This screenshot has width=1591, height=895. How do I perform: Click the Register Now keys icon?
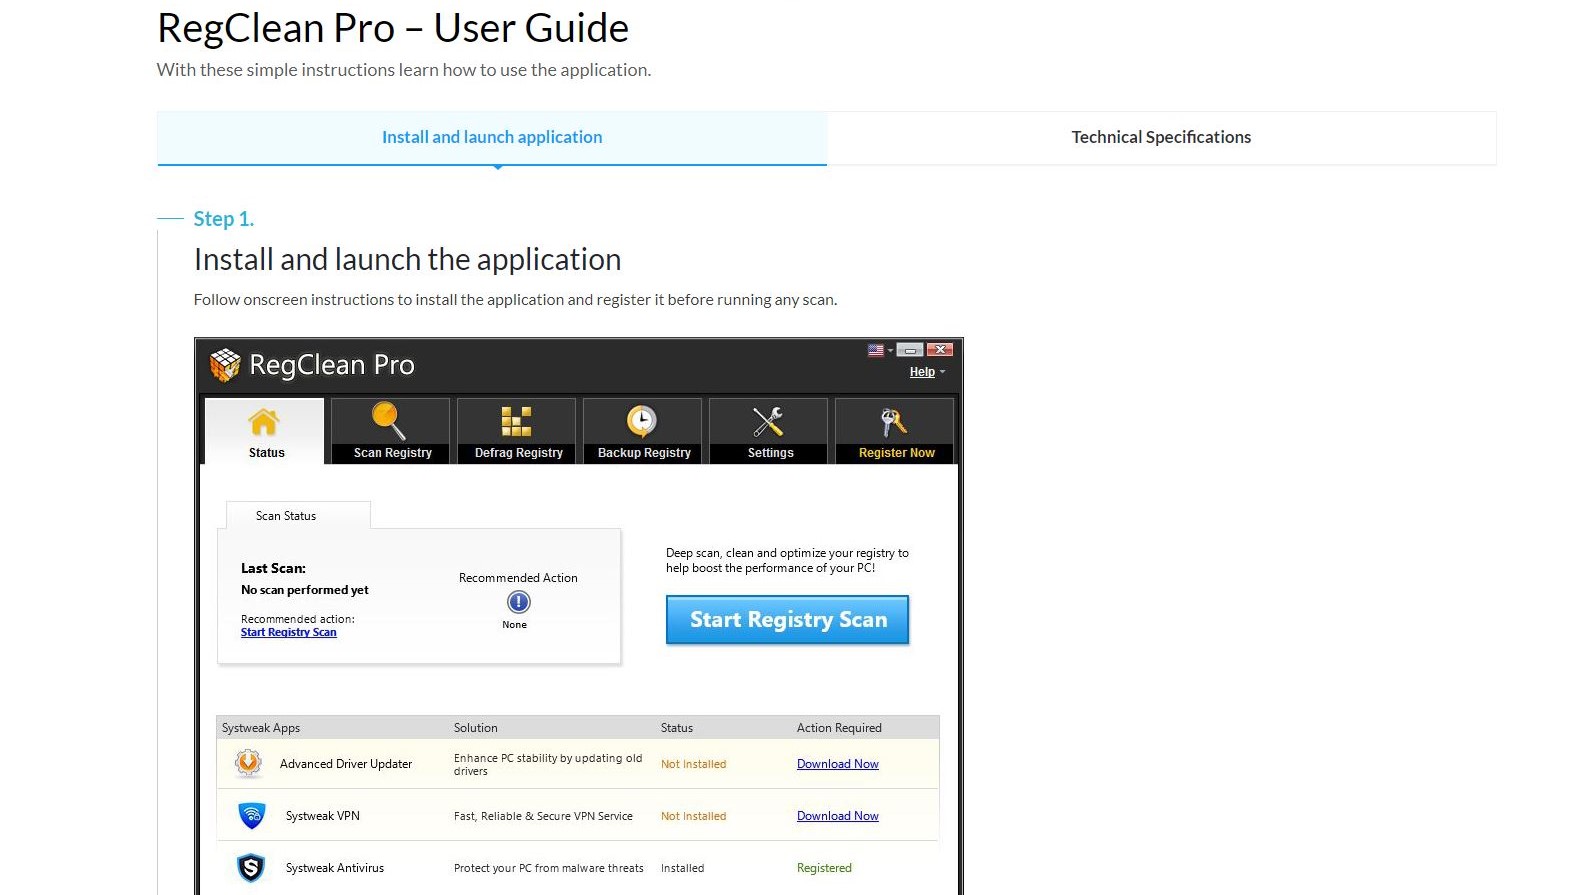pyautogui.click(x=894, y=422)
